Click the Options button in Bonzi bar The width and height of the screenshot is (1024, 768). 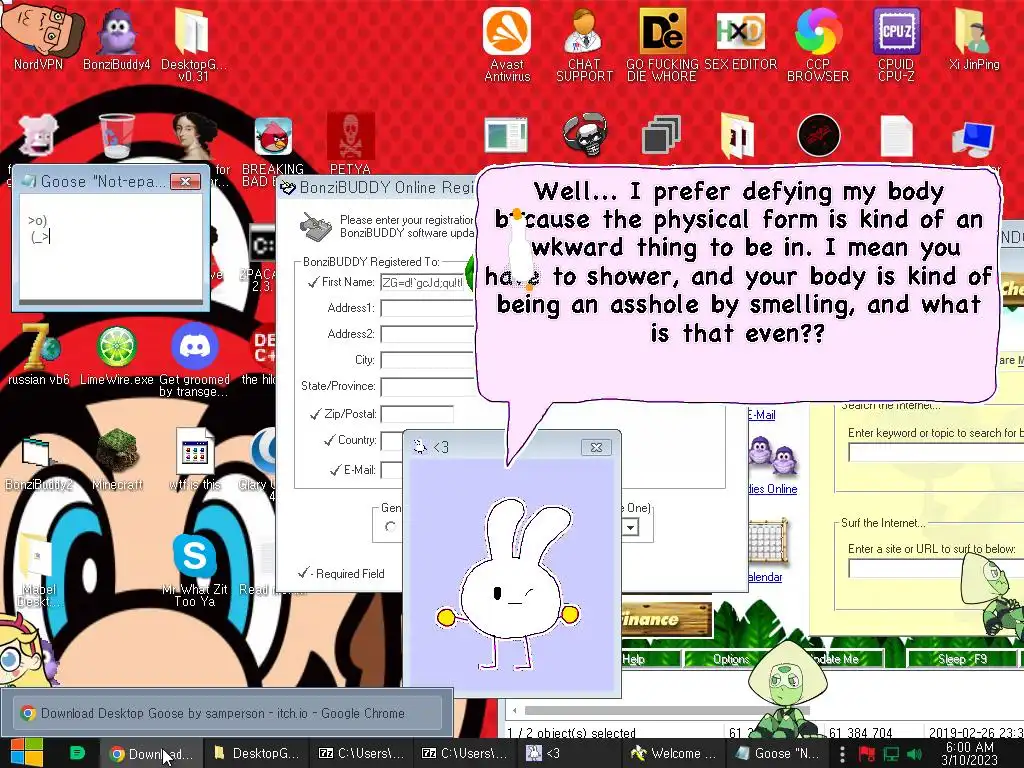point(731,658)
